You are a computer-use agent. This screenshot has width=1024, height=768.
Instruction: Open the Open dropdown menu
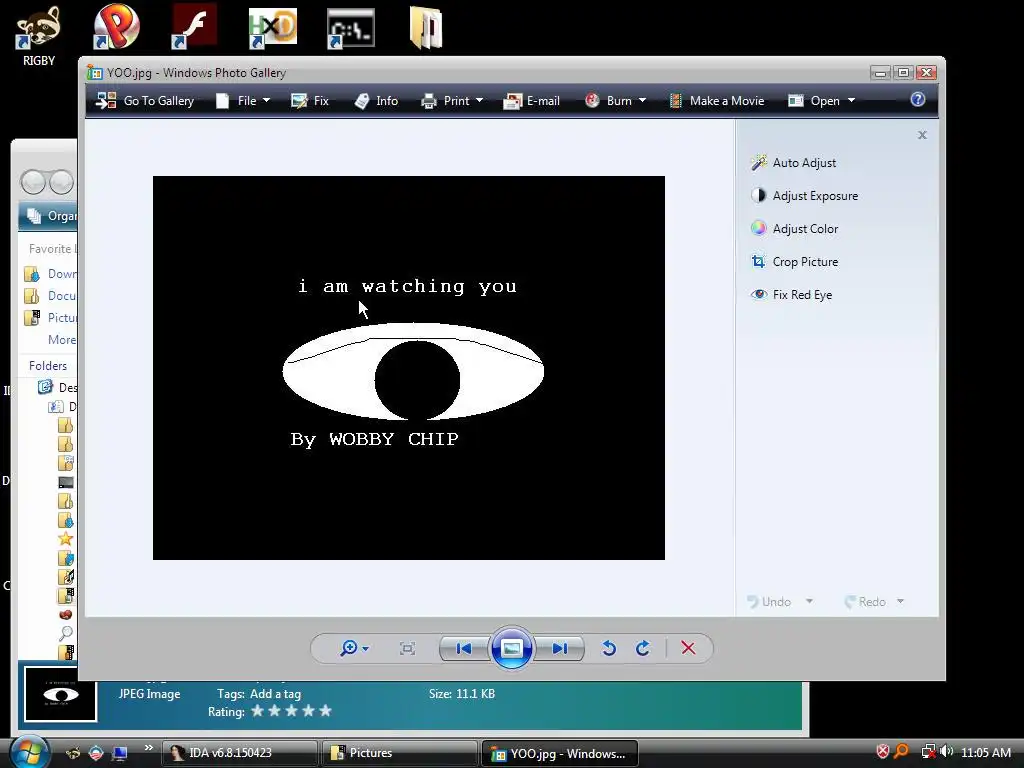click(x=822, y=101)
